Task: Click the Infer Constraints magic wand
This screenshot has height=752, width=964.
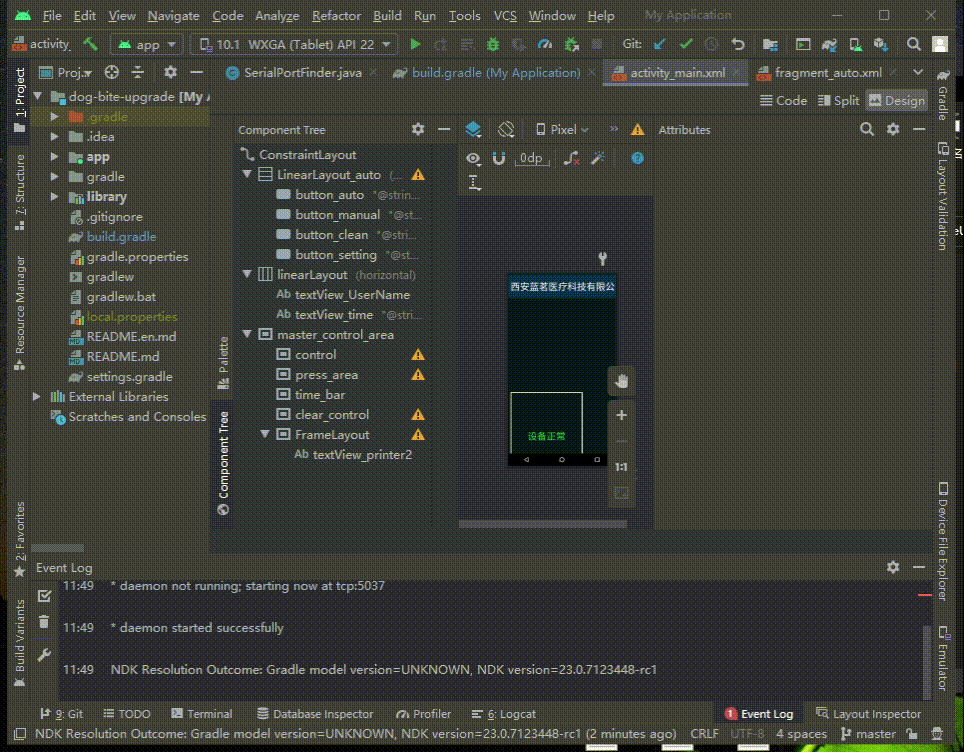Action: pyautogui.click(x=598, y=159)
